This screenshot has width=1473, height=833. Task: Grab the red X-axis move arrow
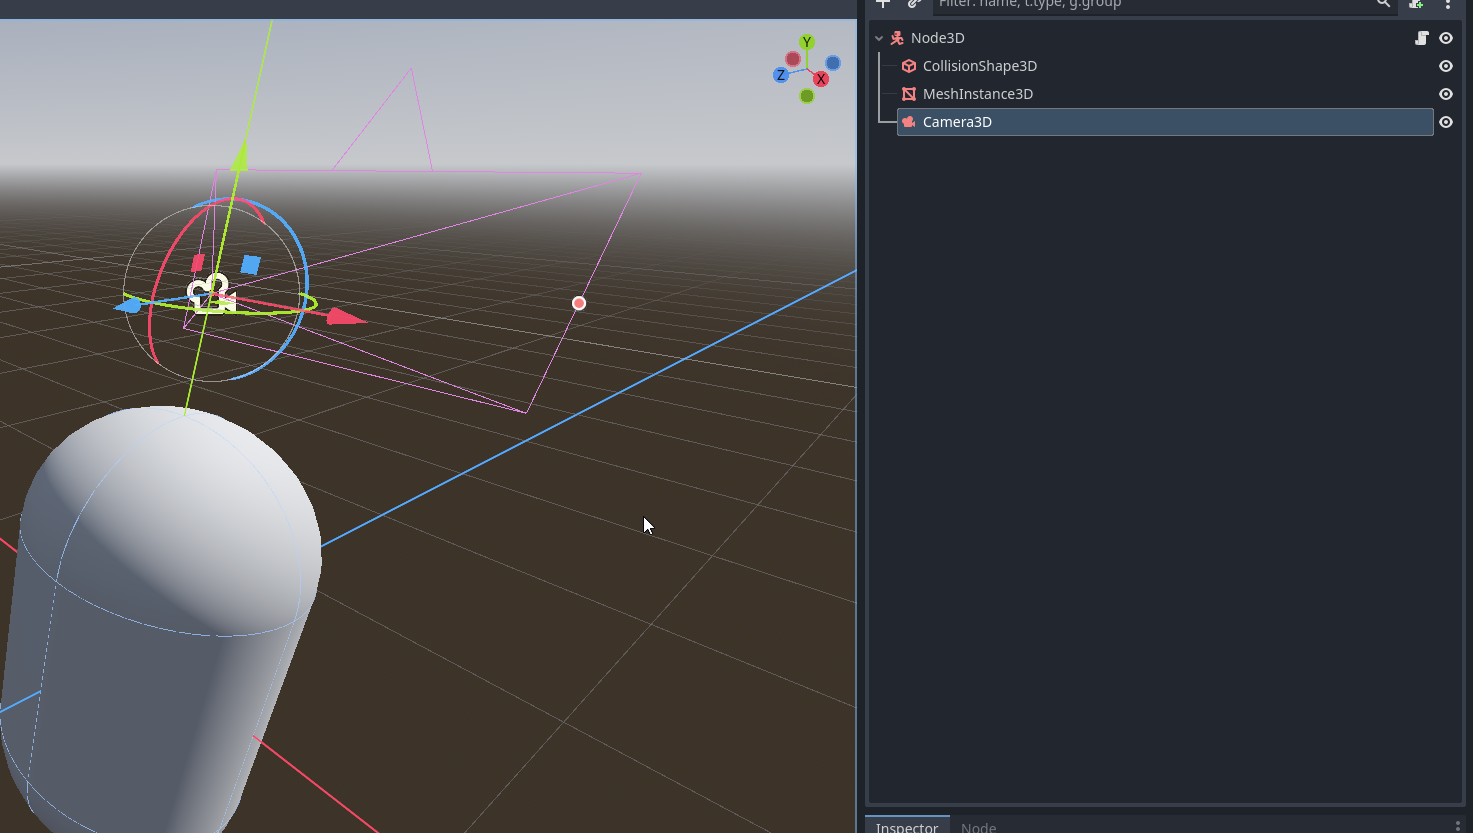tap(346, 317)
